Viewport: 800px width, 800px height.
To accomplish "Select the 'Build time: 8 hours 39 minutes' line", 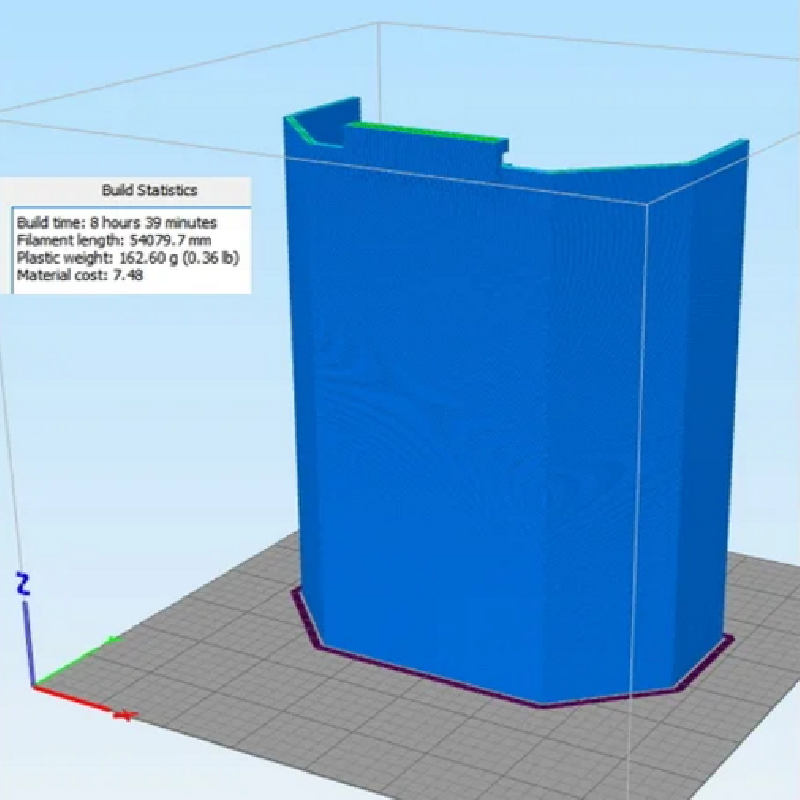I will pos(117,223).
